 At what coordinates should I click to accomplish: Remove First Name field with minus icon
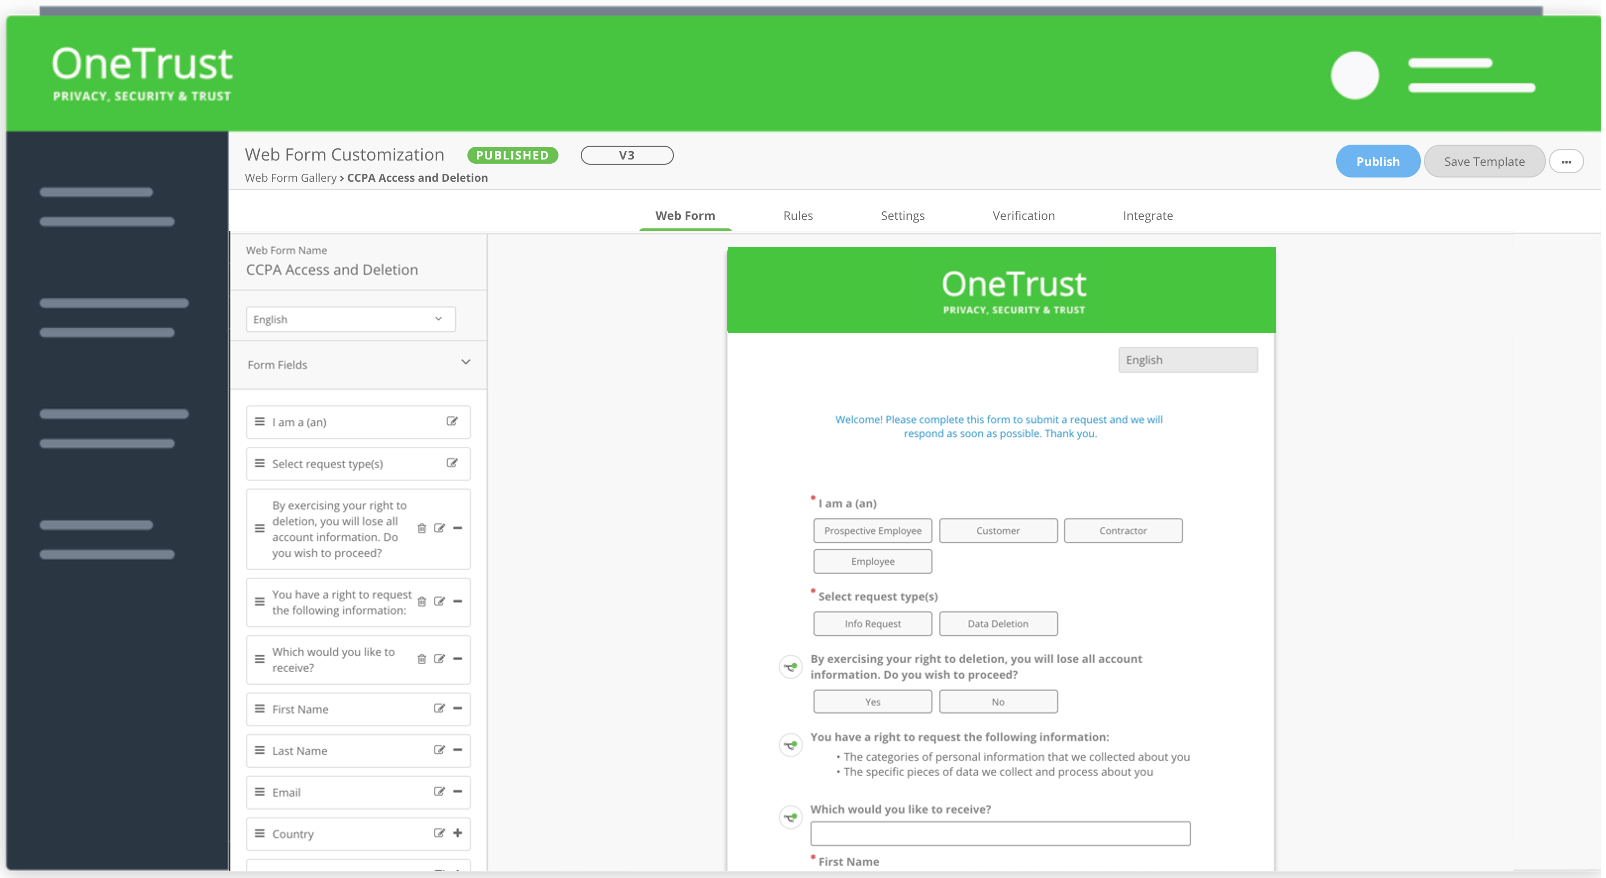(458, 708)
